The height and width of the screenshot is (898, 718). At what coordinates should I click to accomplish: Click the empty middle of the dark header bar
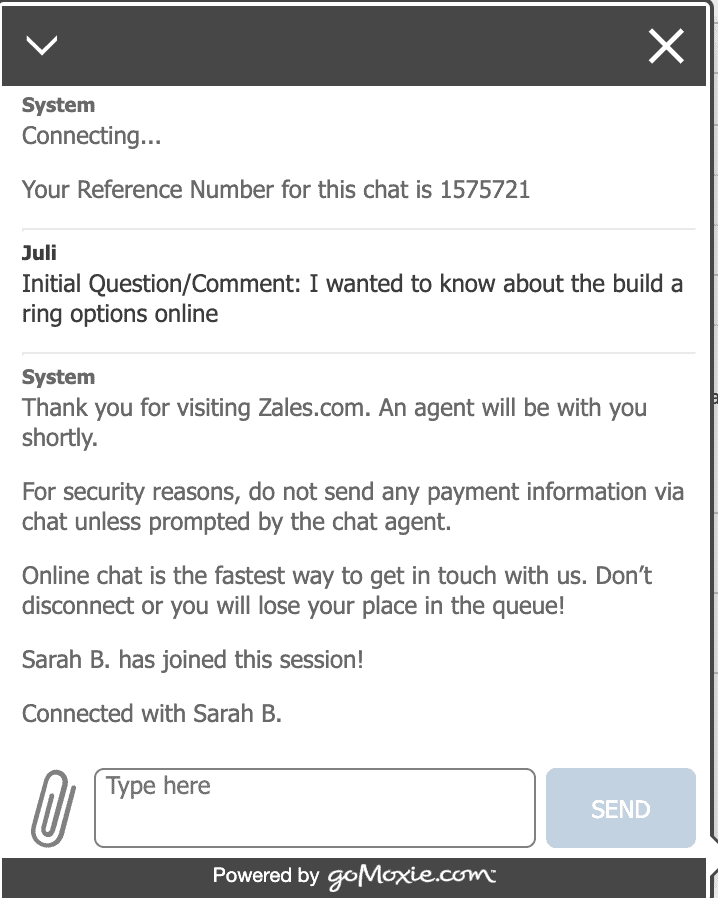click(x=350, y=46)
